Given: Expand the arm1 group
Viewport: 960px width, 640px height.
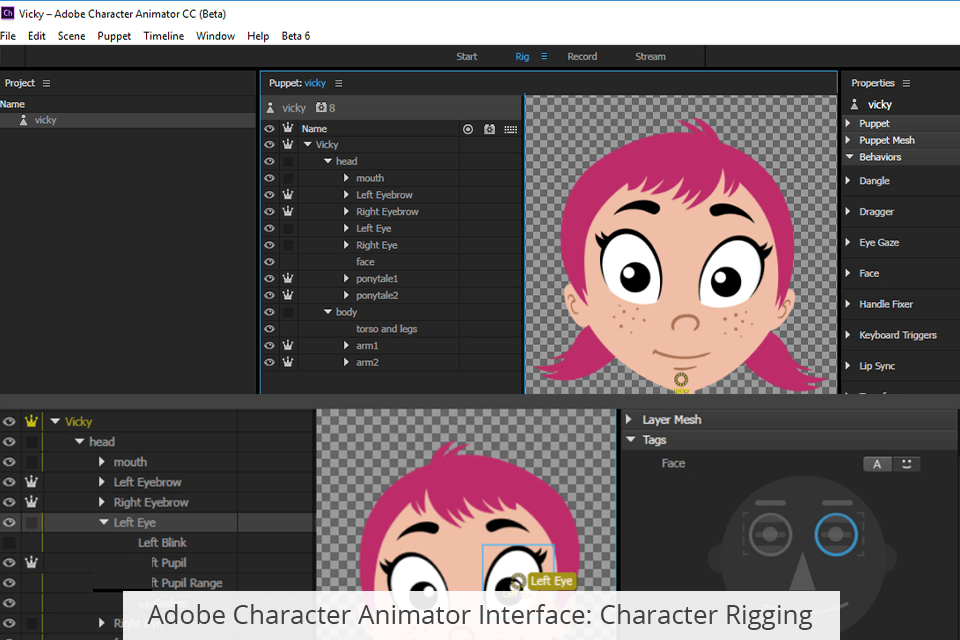Looking at the screenshot, I should point(347,345).
